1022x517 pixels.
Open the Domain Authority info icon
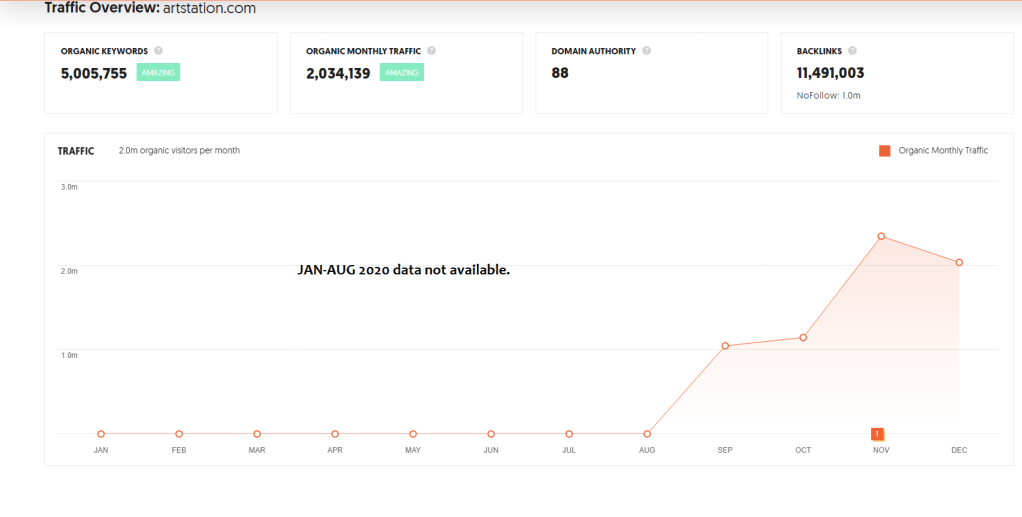[x=646, y=50]
